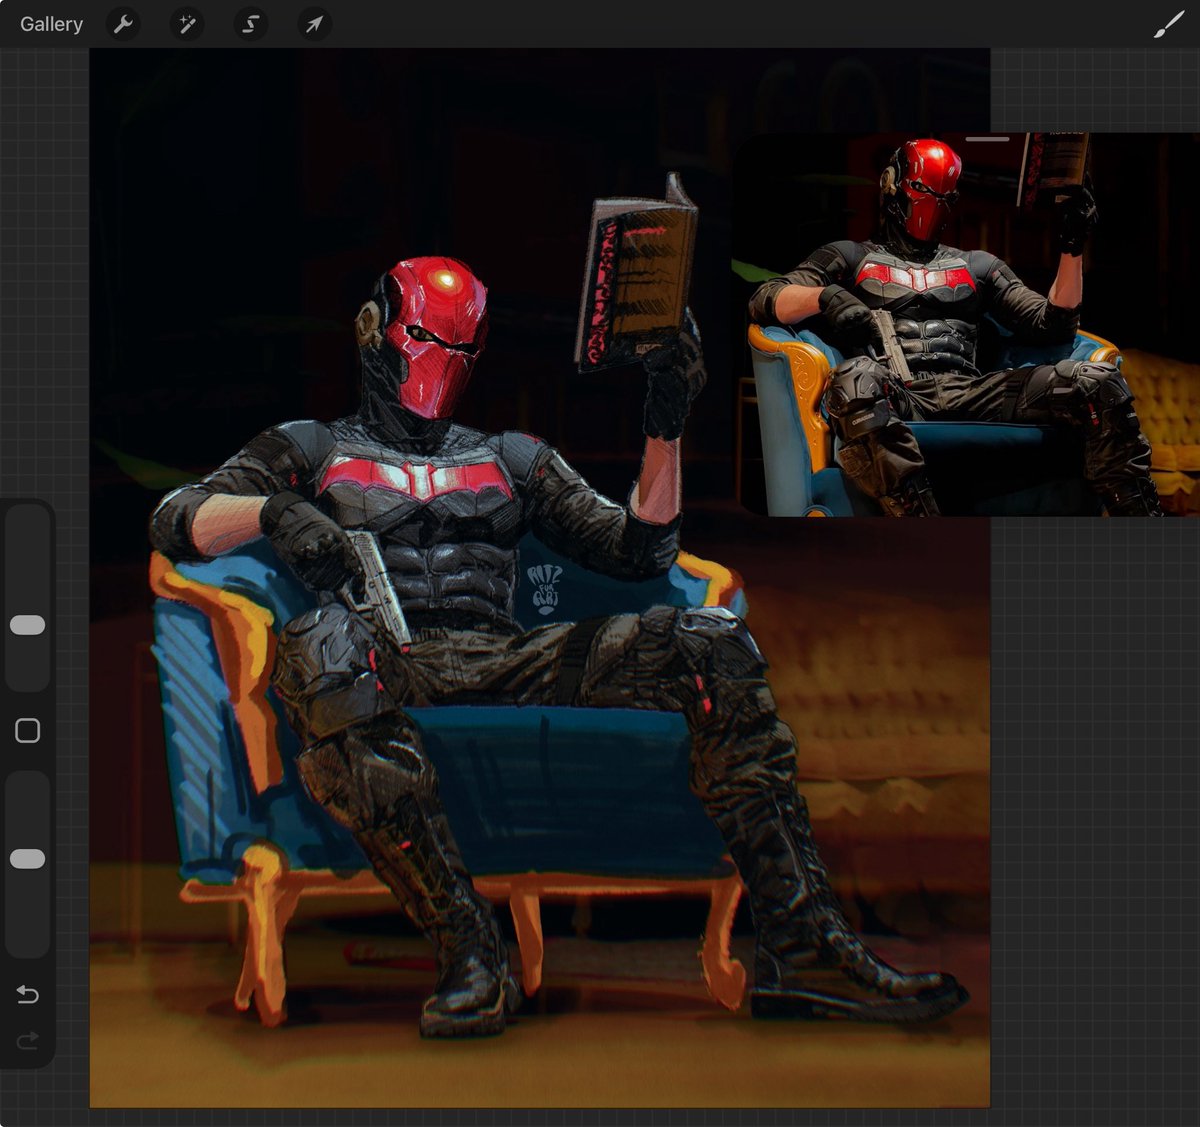Undo the last stroke
This screenshot has height=1127, width=1200.
click(28, 994)
